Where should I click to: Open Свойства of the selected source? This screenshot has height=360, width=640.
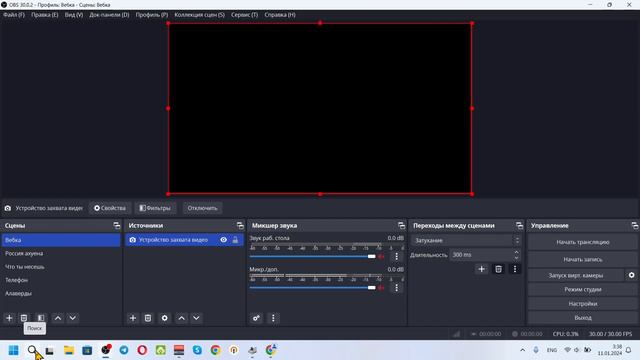[110, 208]
